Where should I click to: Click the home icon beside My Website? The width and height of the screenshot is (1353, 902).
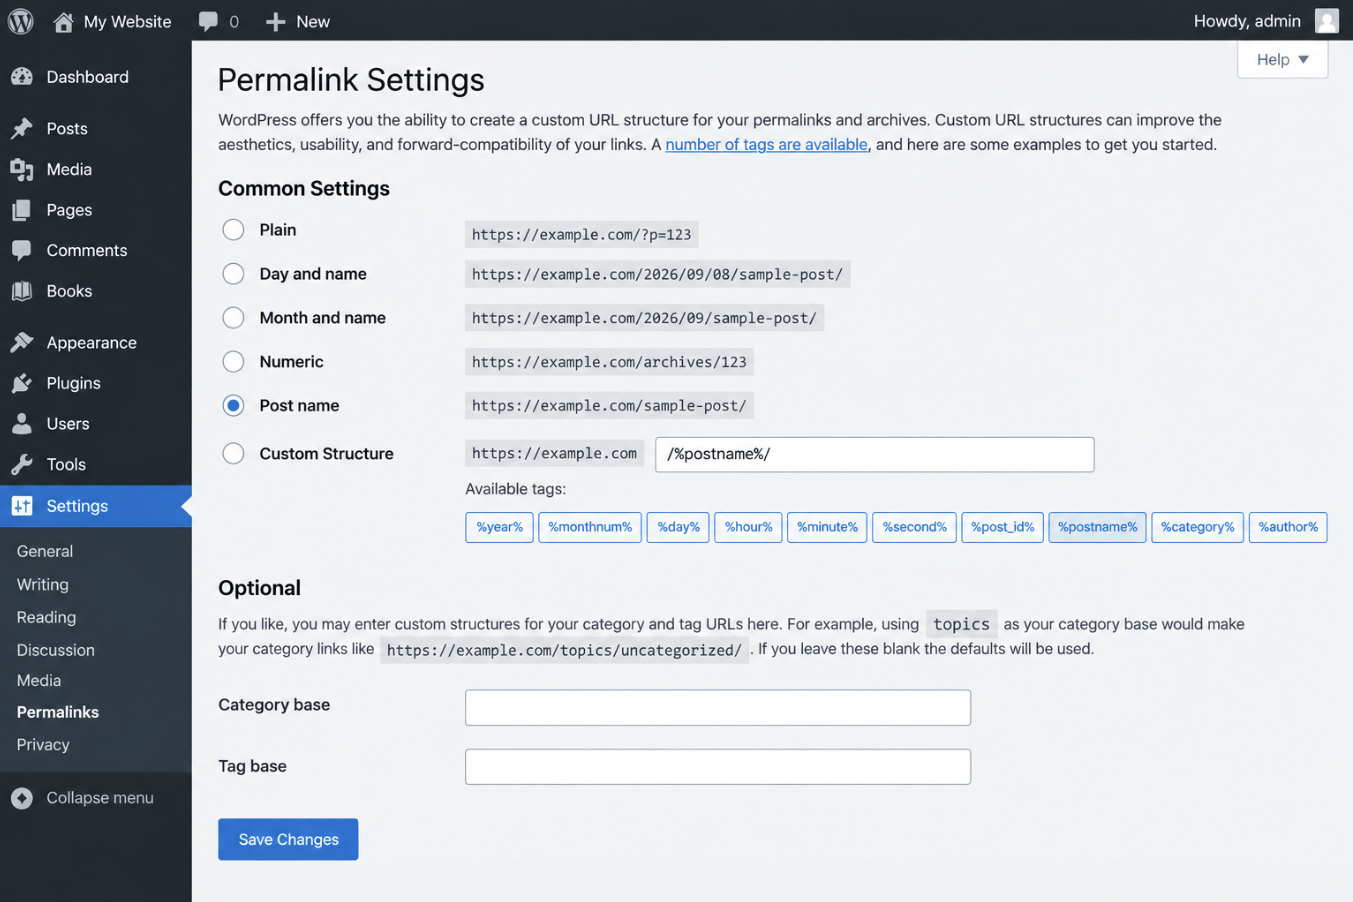click(63, 21)
